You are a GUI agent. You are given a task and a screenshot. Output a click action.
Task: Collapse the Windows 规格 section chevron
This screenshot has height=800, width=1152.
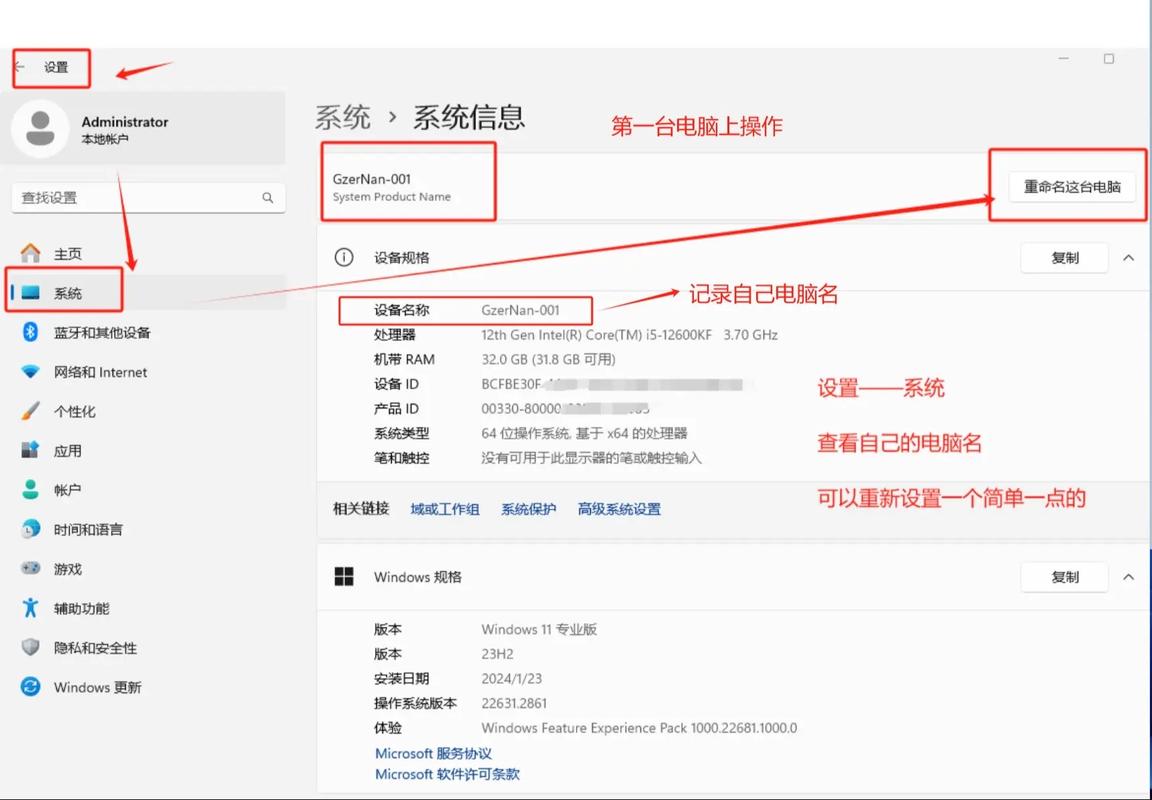click(x=1129, y=577)
